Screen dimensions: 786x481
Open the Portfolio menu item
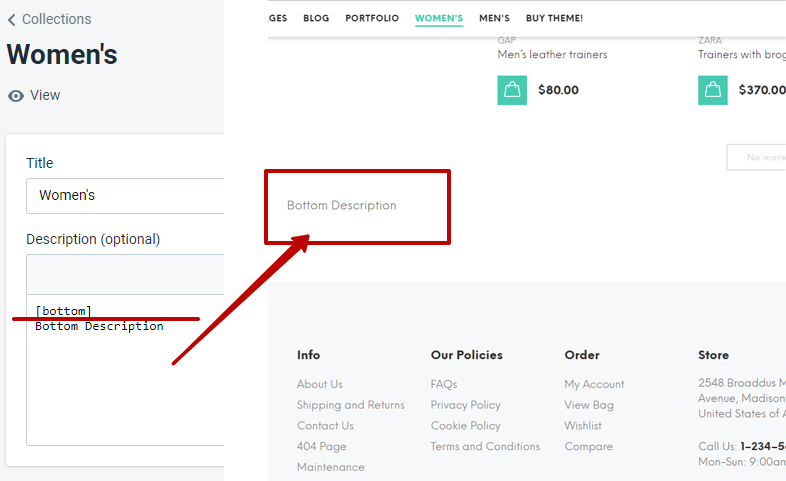click(372, 18)
